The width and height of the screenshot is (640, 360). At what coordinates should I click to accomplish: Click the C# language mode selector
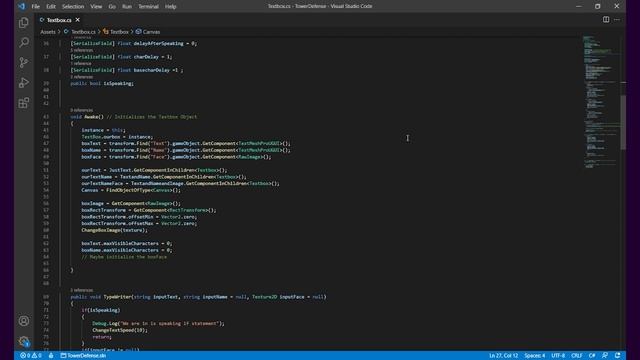click(592, 356)
